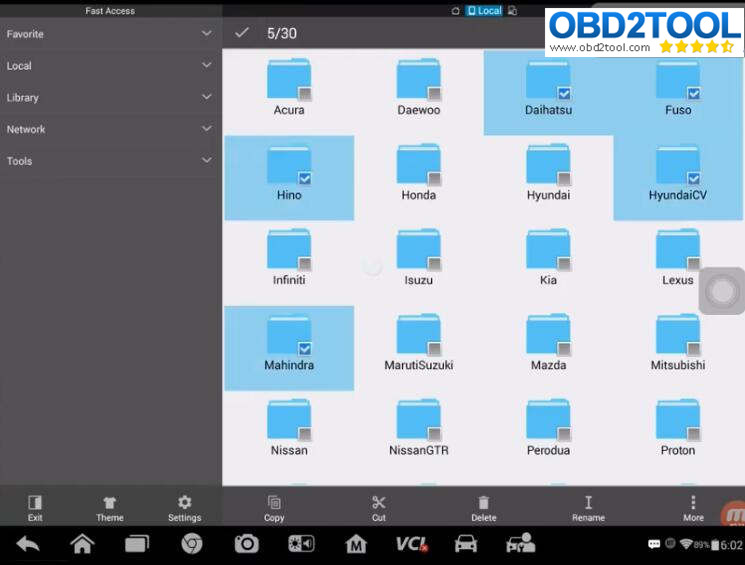Open the car with technician service icon
The width and height of the screenshot is (745, 565).
(x=521, y=544)
